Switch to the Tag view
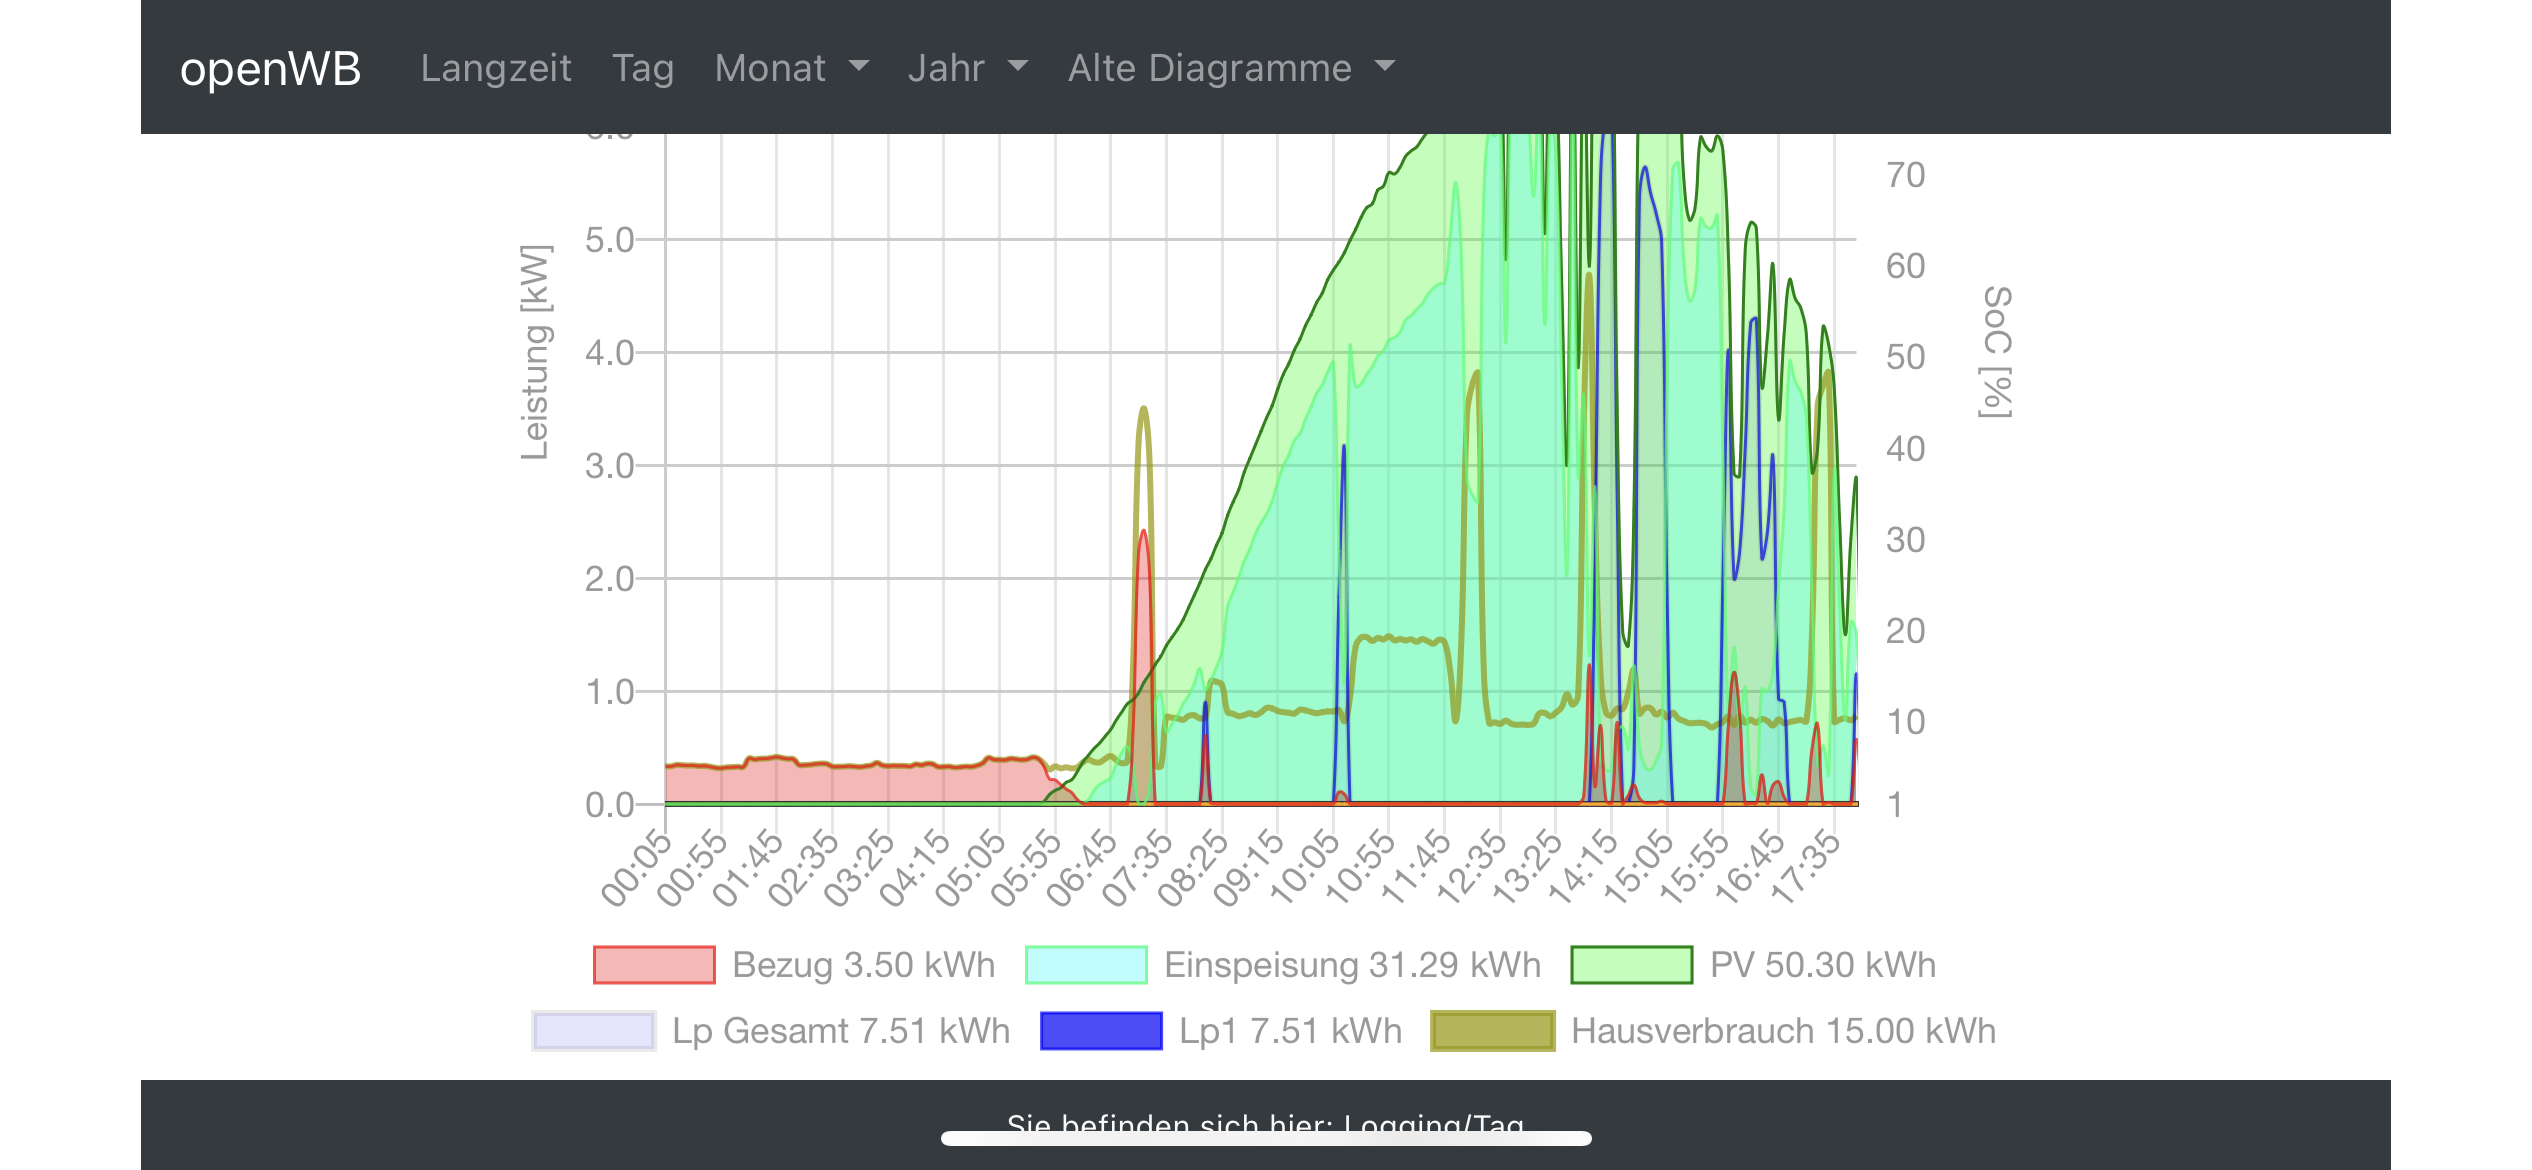Viewport: 2532px width, 1170px height. pyautogui.click(x=643, y=68)
